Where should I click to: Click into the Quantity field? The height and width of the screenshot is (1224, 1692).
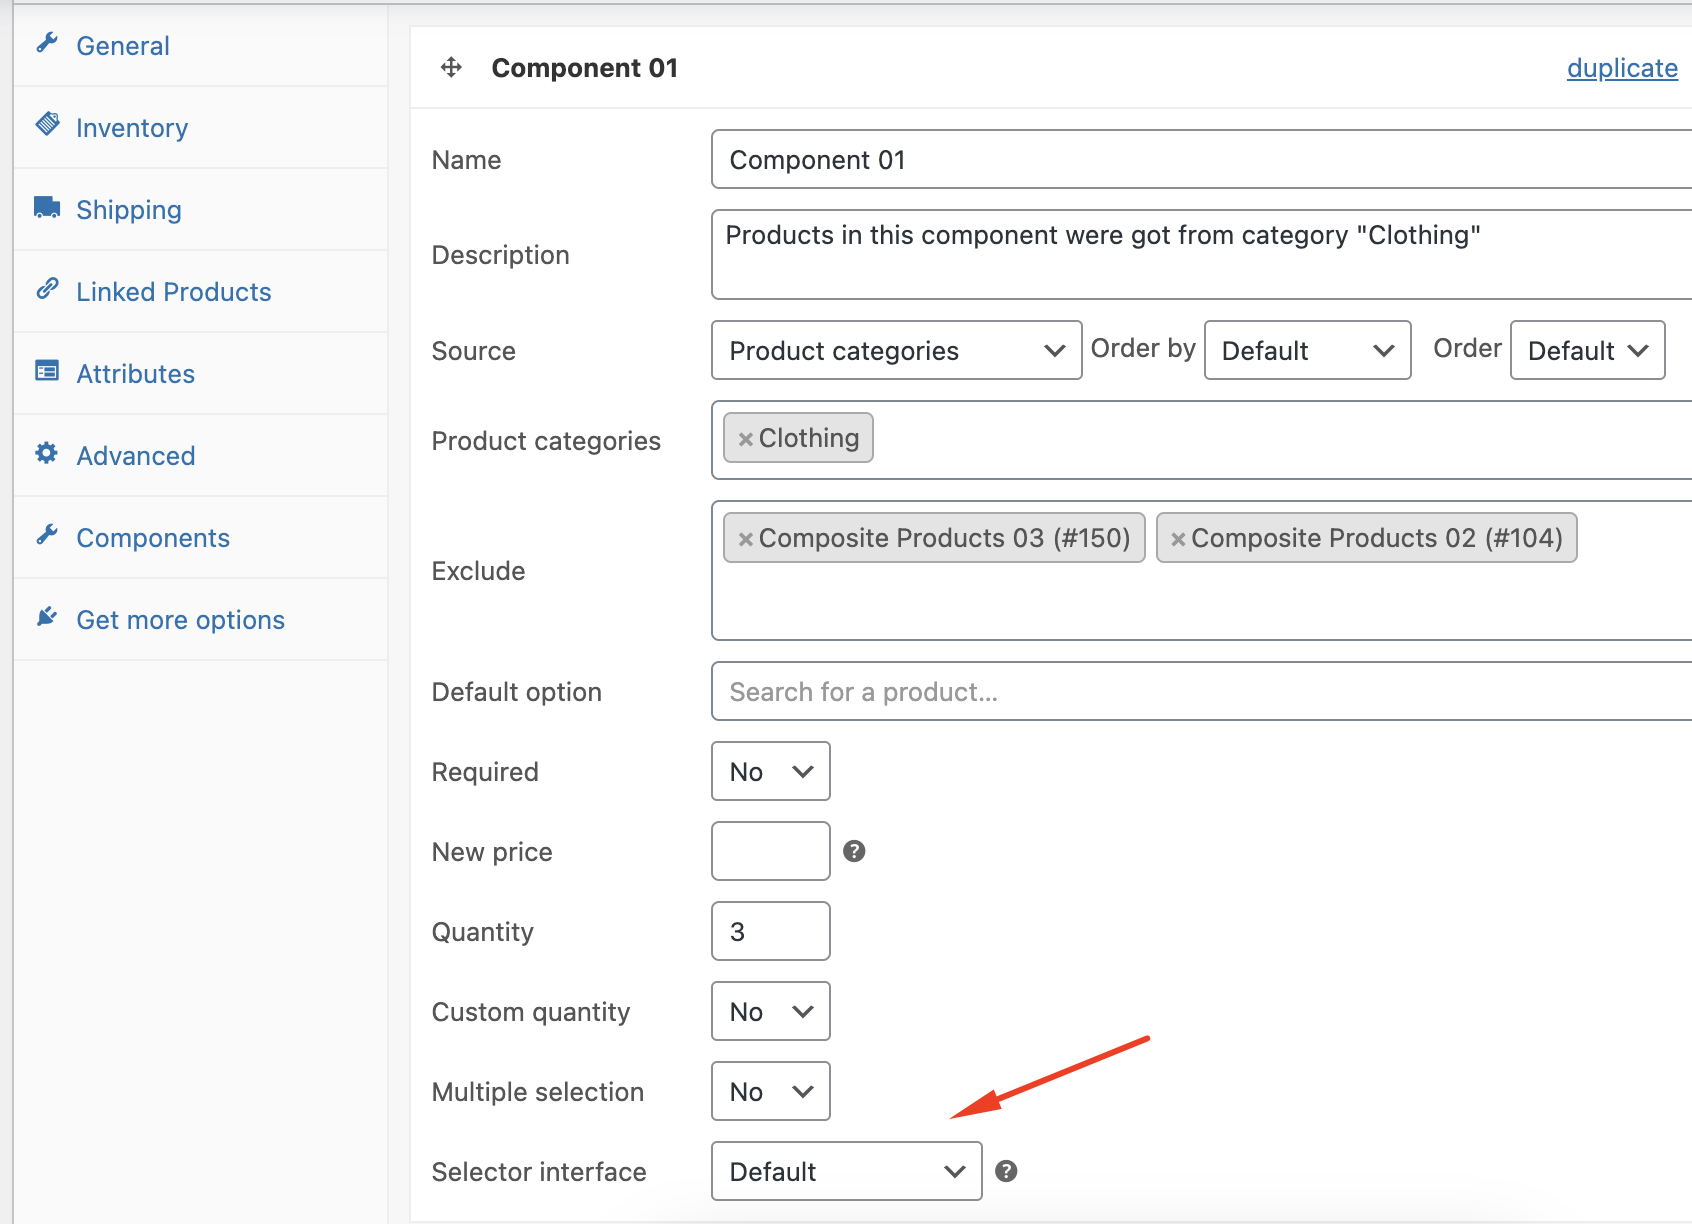coord(770,931)
